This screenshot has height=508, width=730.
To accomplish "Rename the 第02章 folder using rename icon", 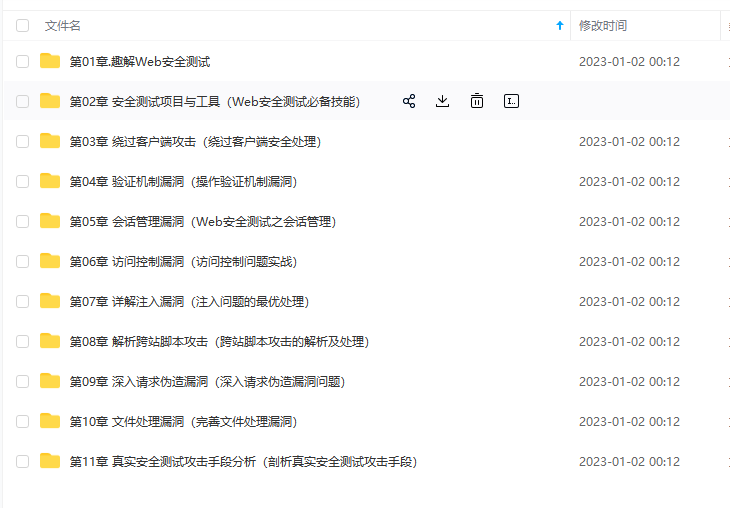I will click(511, 101).
